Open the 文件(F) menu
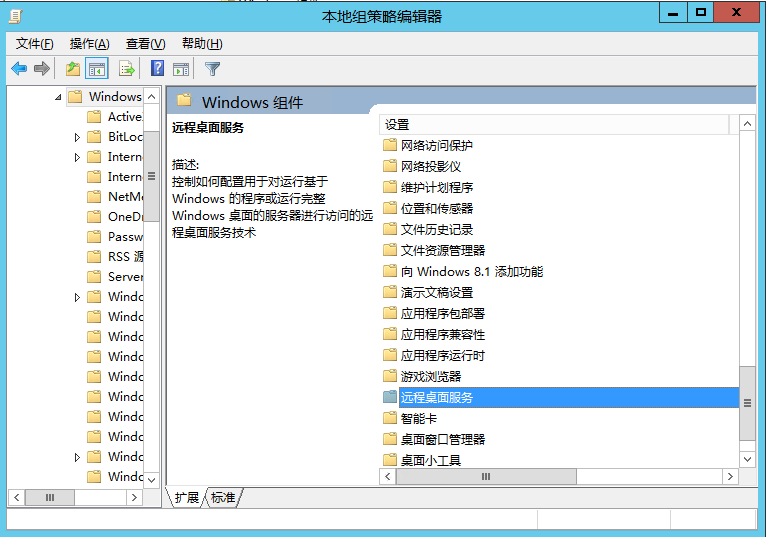The image size is (766, 537). coord(34,44)
